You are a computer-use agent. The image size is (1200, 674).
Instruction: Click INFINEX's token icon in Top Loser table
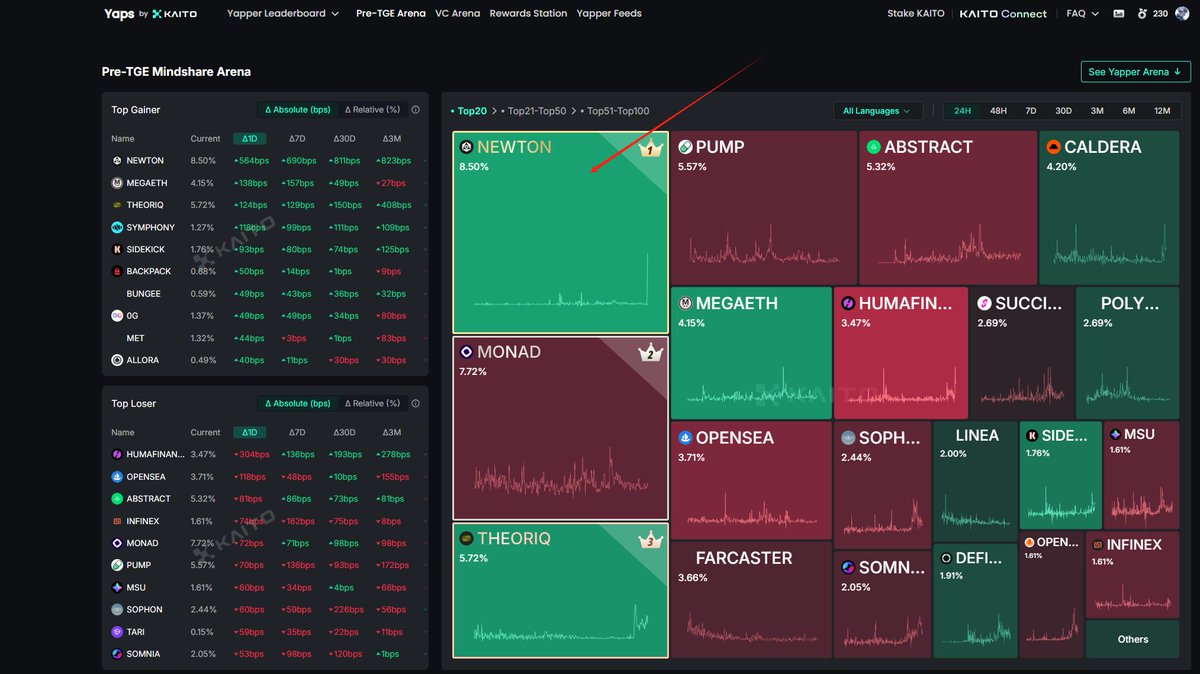pyautogui.click(x=117, y=521)
